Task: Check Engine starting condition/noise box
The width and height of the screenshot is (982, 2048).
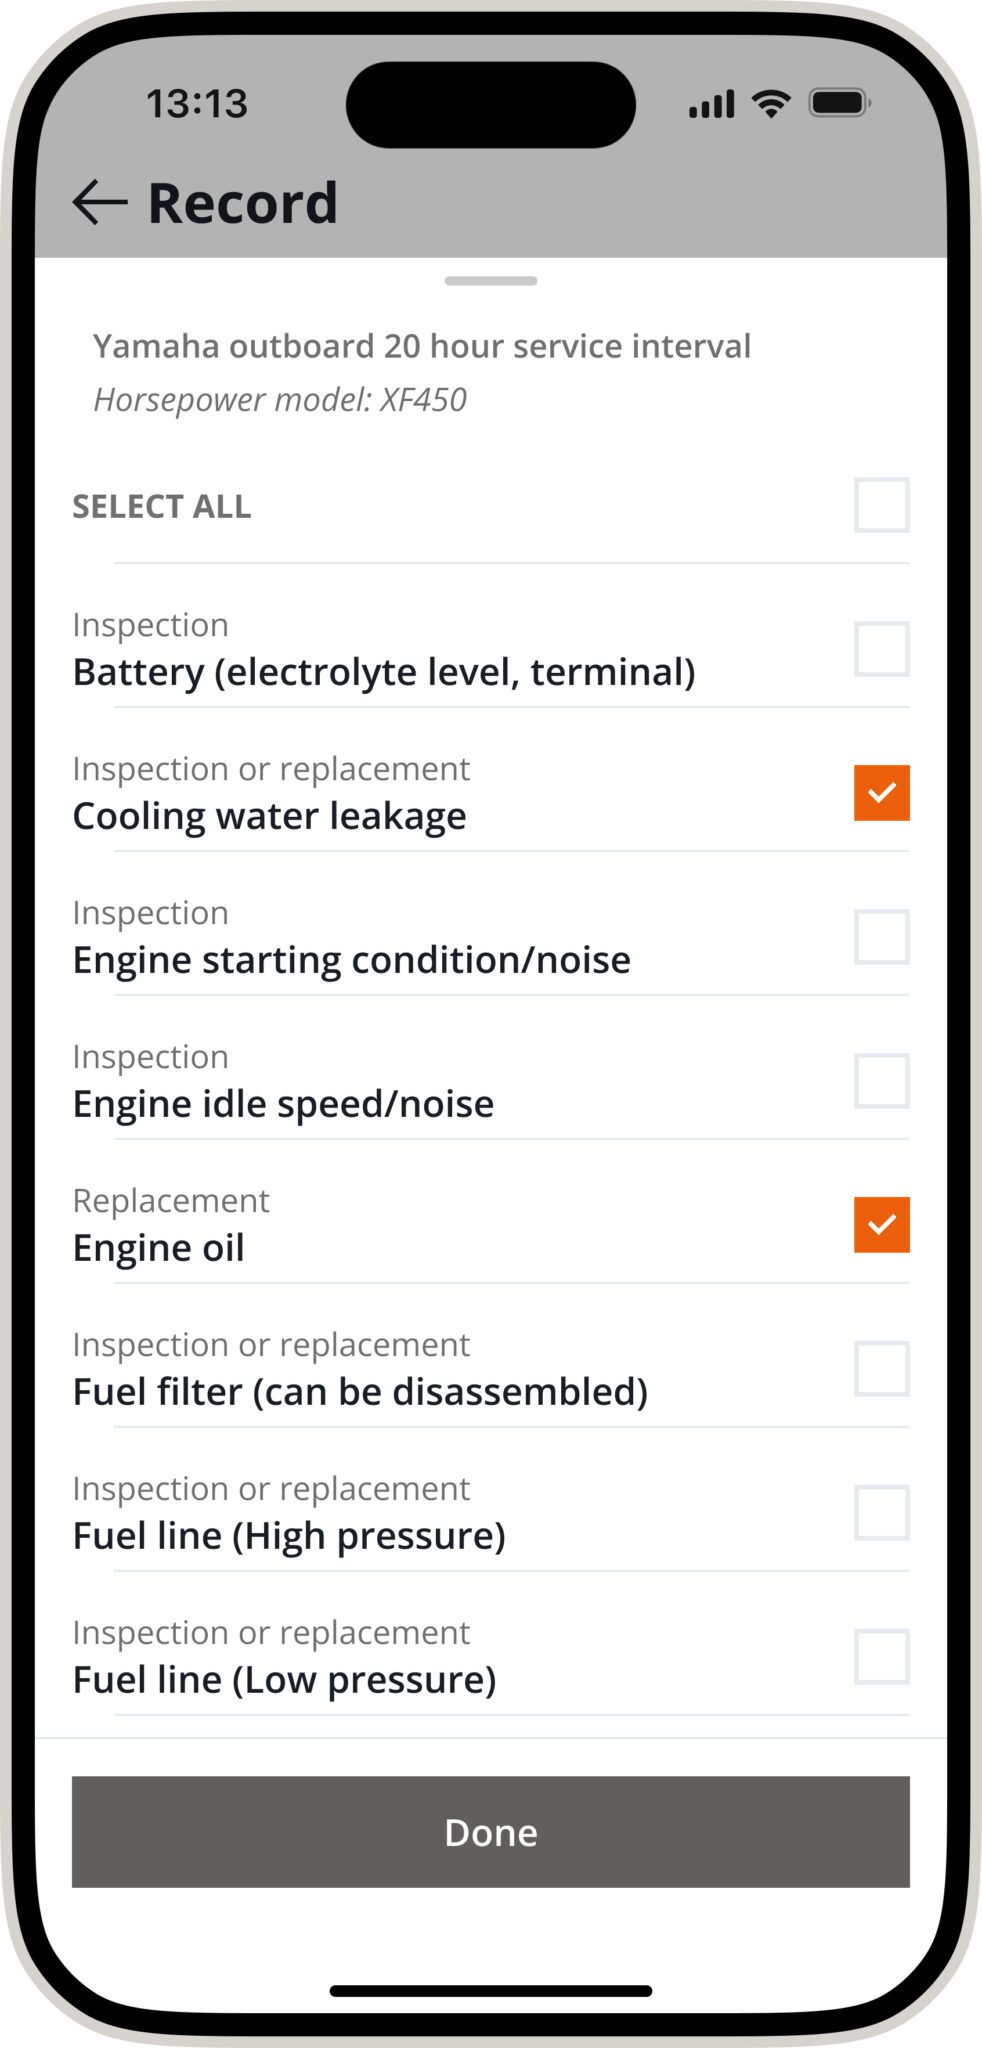Action: 881,937
